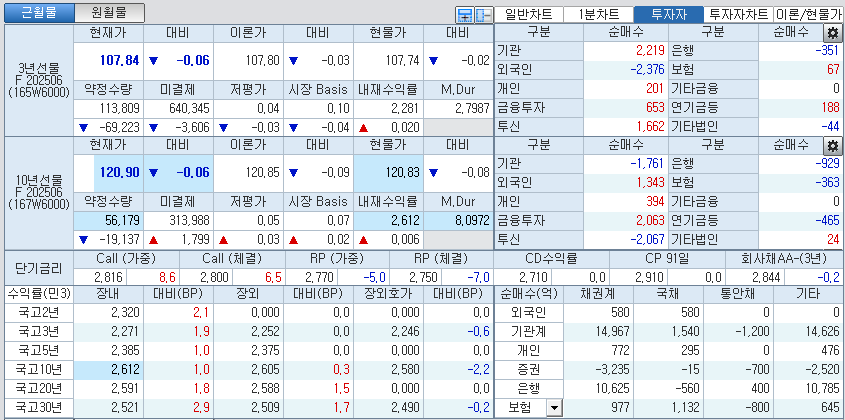Click 10년선물 volume 56,179
This screenshot has width=845, height=420.
[x=123, y=221]
